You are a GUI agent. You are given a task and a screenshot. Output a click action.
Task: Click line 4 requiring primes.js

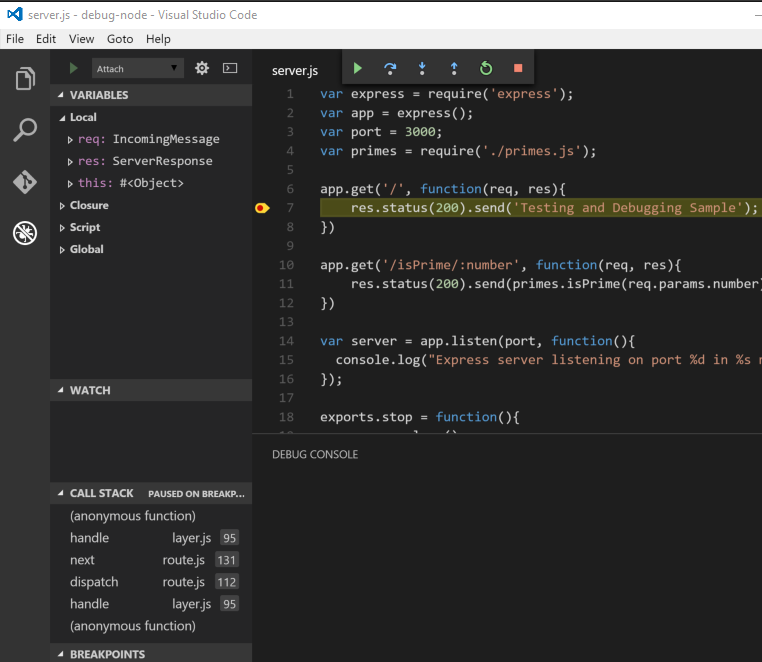458,151
